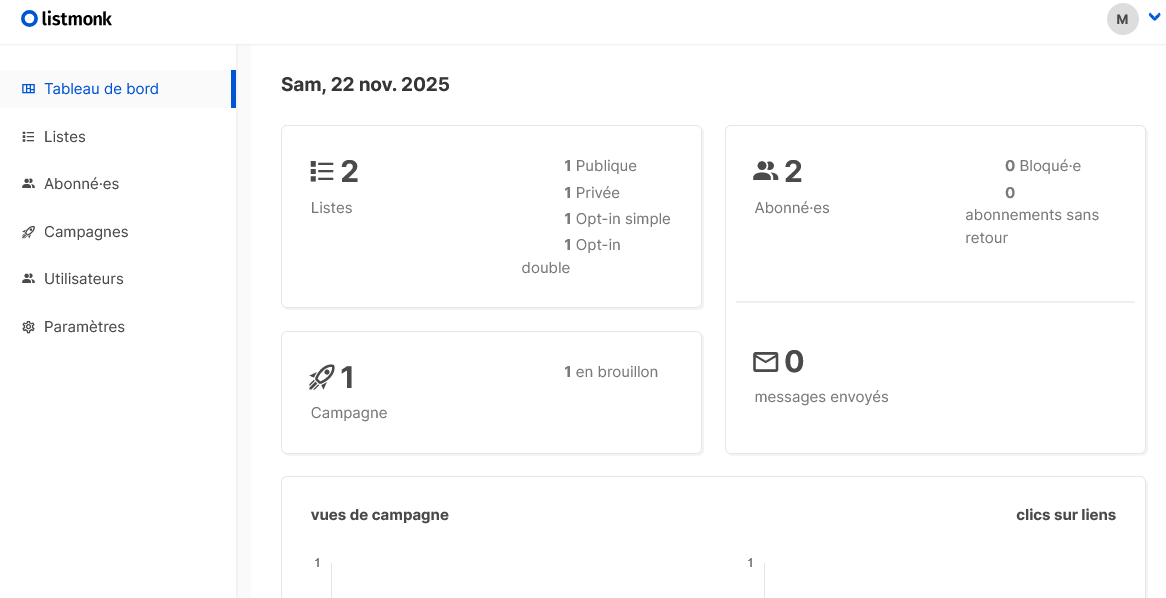
Task: Click the envelope icon for messages envoyés
Action: click(765, 361)
